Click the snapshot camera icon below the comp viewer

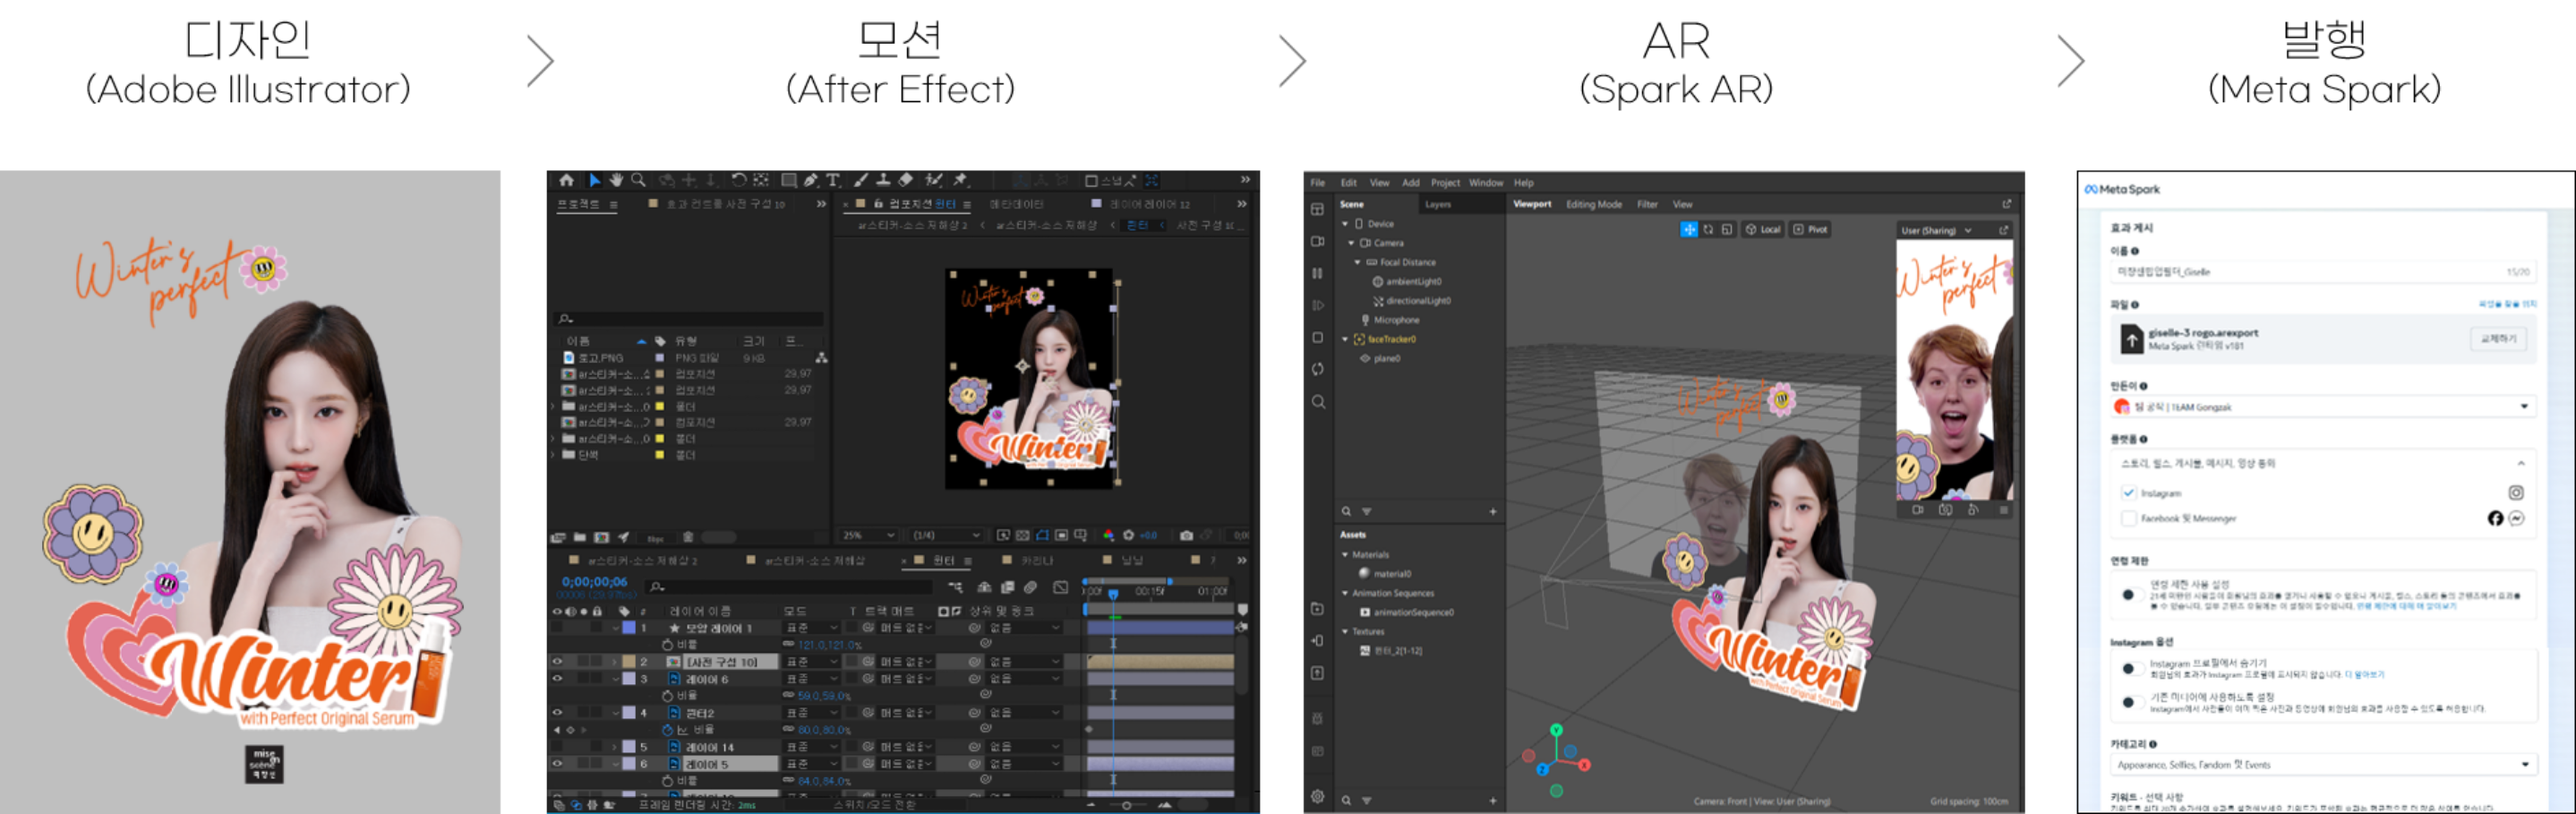(x=1186, y=535)
